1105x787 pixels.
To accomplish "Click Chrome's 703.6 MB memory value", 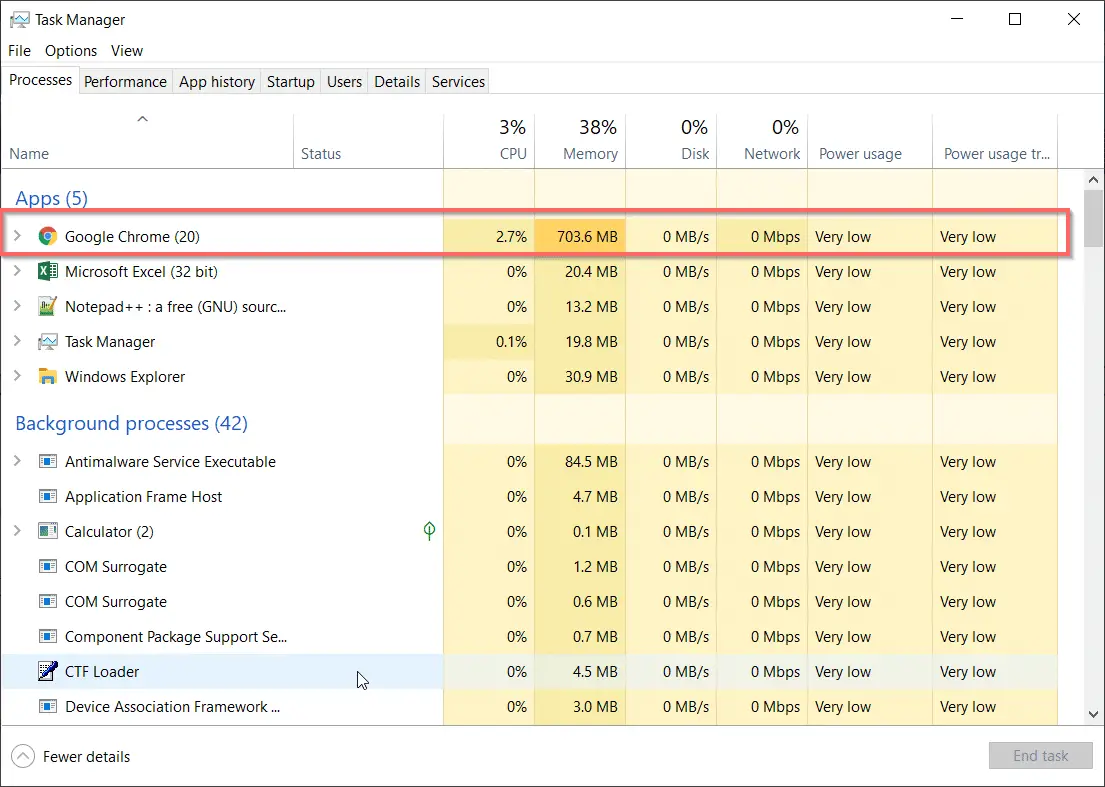I will pyautogui.click(x=586, y=237).
